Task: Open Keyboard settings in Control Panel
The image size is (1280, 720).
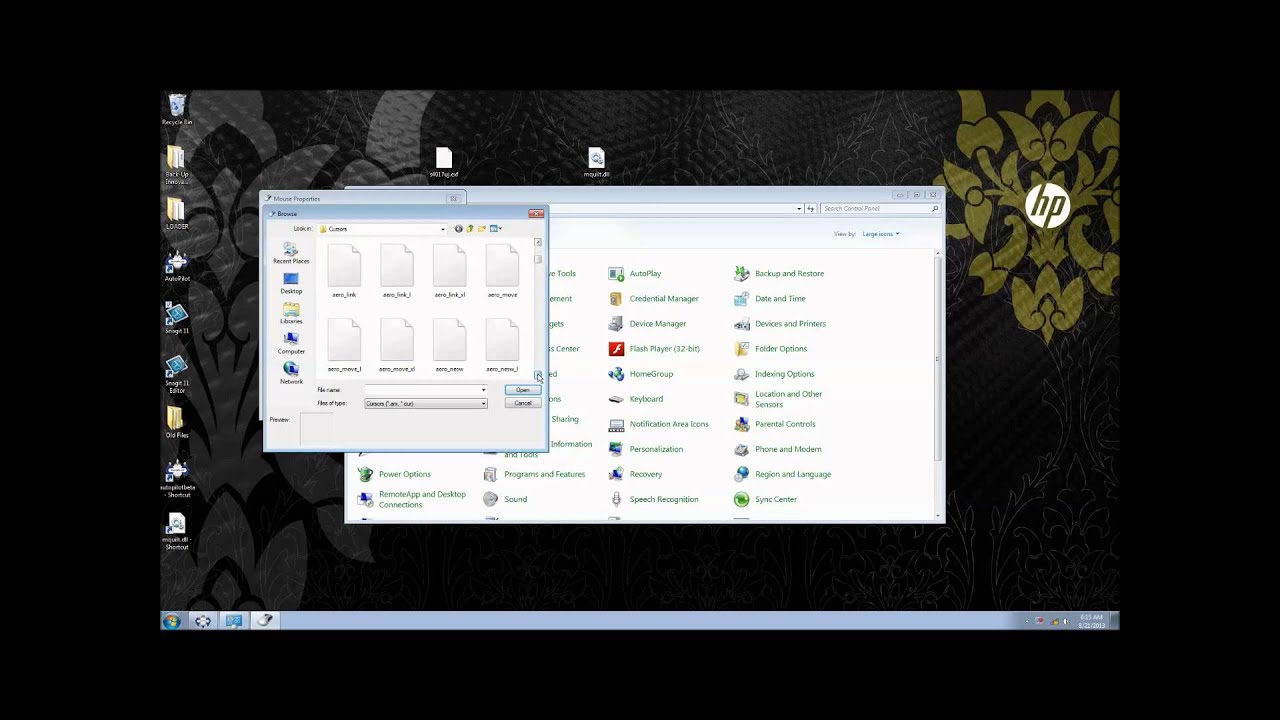Action: tap(636, 398)
